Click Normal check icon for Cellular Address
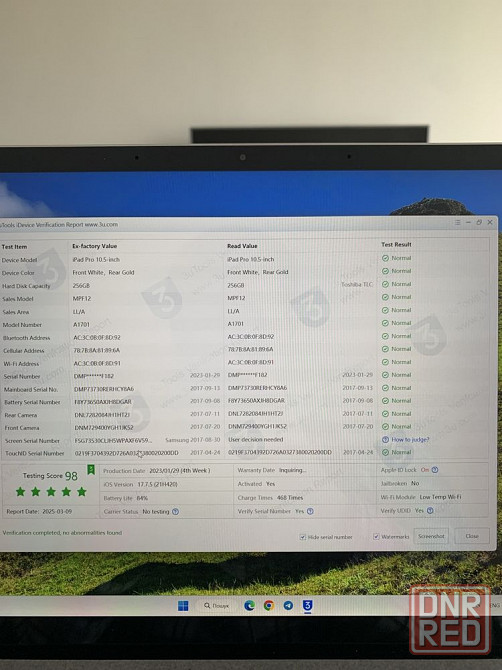The height and width of the screenshot is (670, 502). pos(385,349)
